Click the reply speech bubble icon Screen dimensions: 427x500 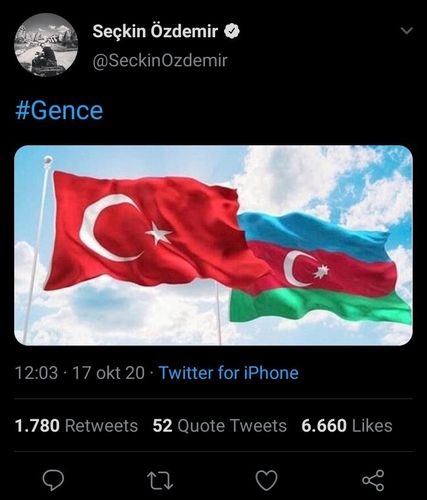click(x=53, y=480)
